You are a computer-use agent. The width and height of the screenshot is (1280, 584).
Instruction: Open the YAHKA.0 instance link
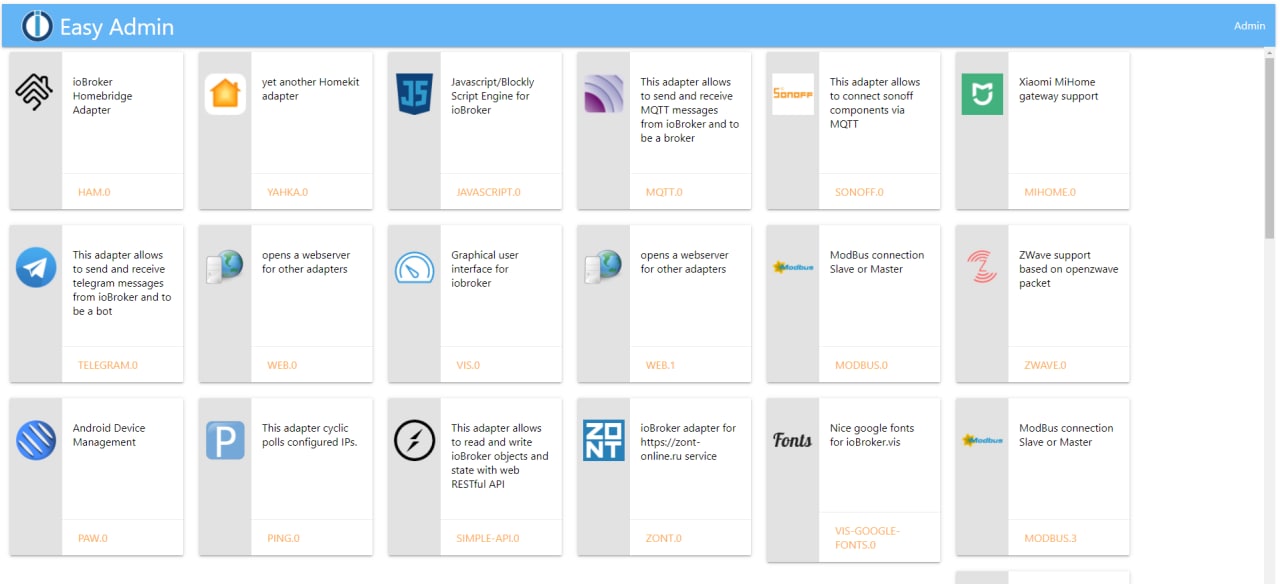coord(287,192)
